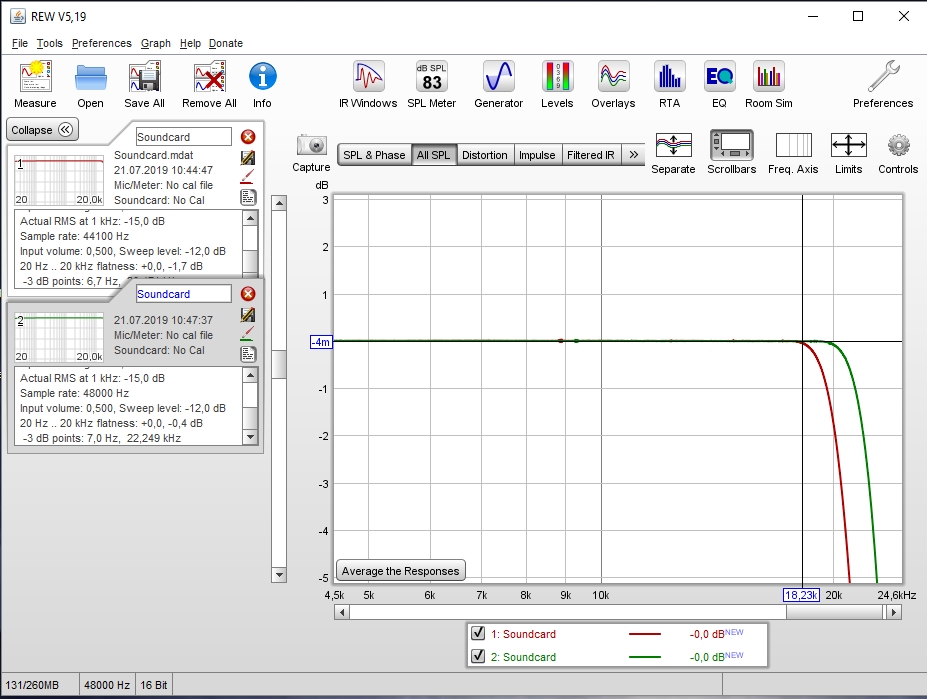
Task: Click the Save All icon
Action: point(144,84)
